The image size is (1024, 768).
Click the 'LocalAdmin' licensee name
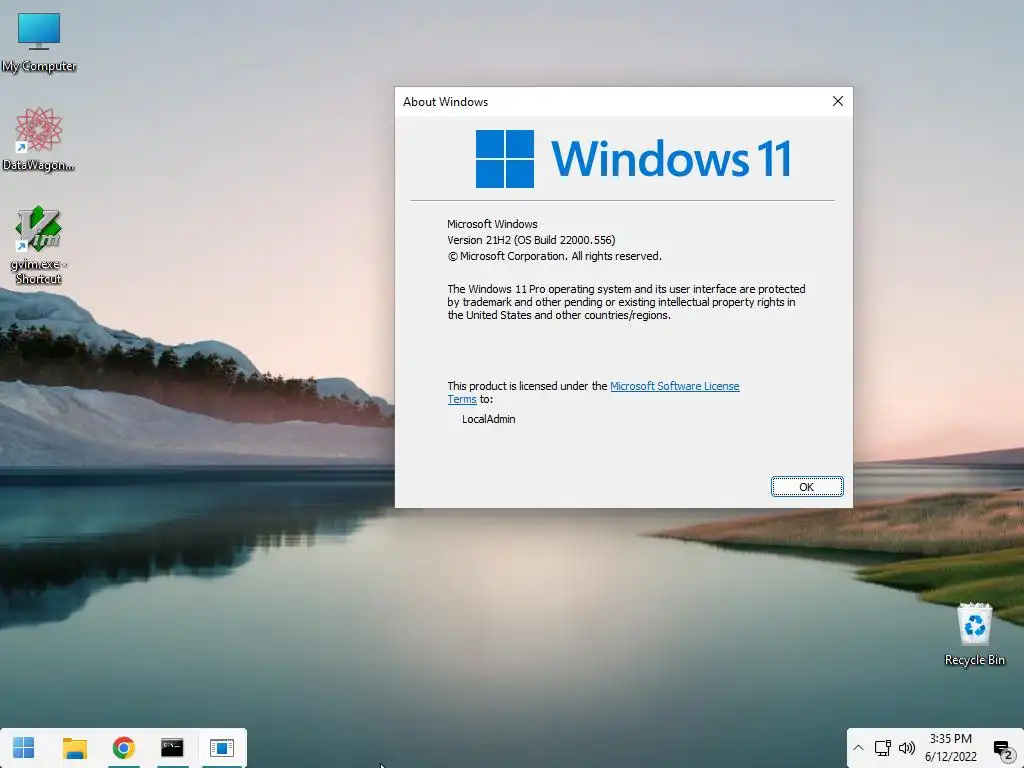[488, 419]
